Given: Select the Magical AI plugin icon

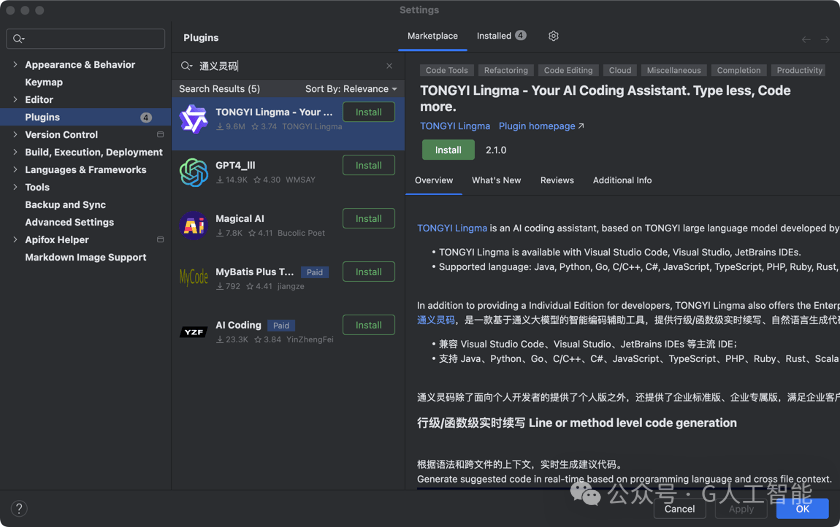Looking at the screenshot, I should pyautogui.click(x=193, y=225).
